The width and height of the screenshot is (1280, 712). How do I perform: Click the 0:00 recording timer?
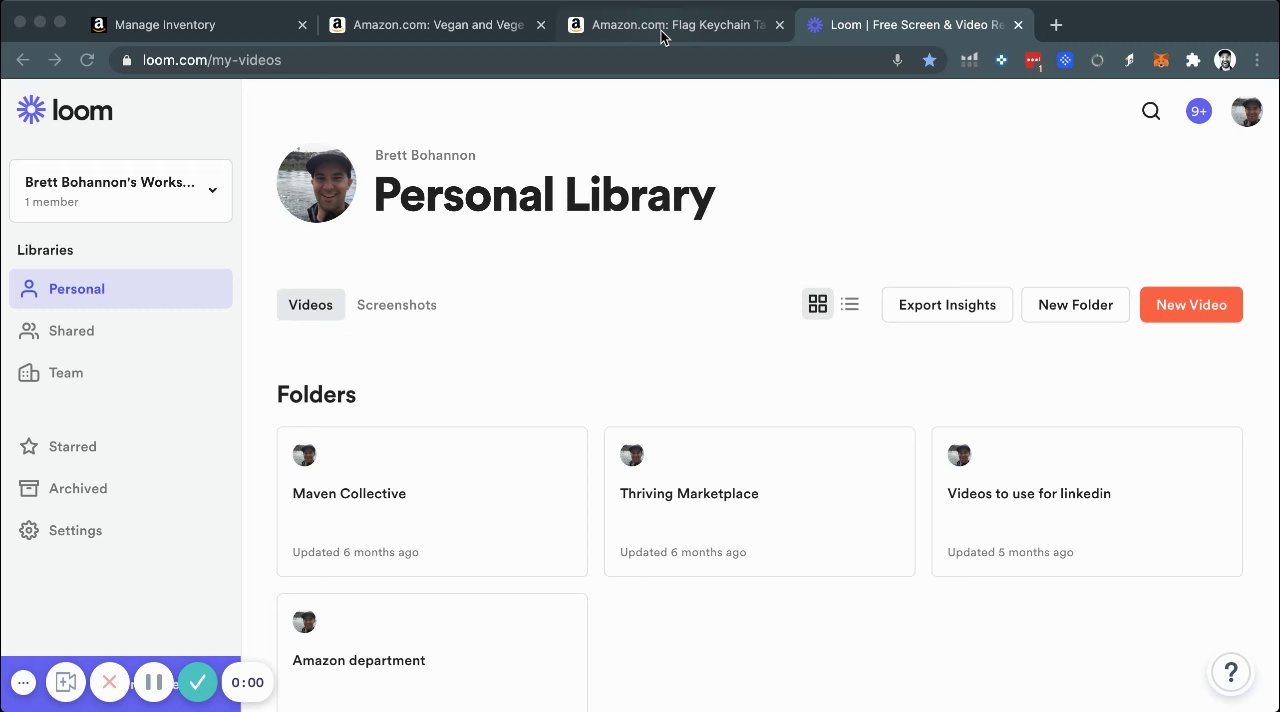[247, 683]
